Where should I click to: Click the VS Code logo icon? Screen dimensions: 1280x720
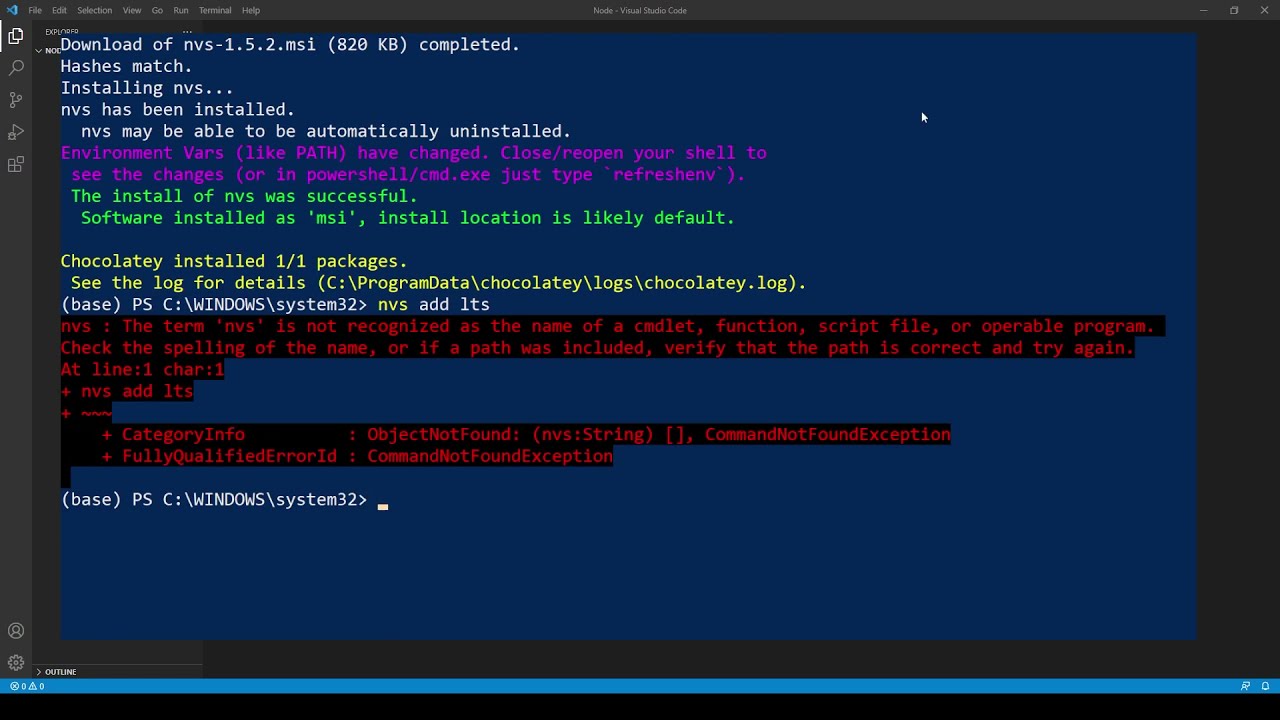click(x=11, y=10)
